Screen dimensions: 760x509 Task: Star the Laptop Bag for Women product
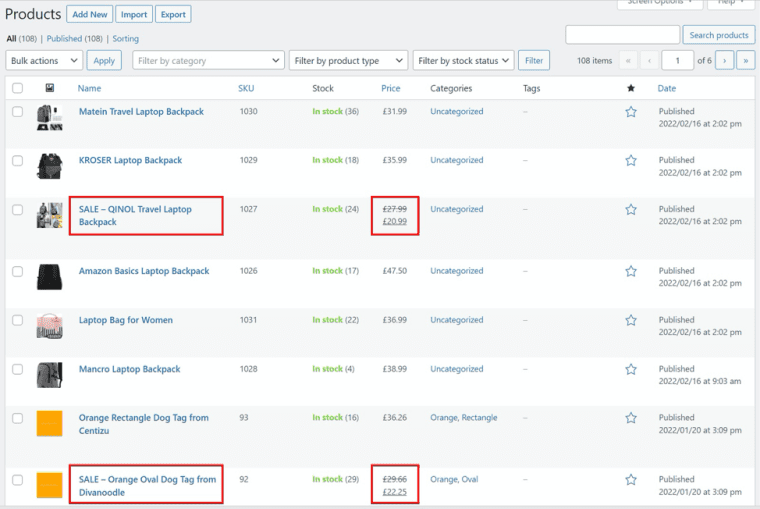pyautogui.click(x=631, y=320)
